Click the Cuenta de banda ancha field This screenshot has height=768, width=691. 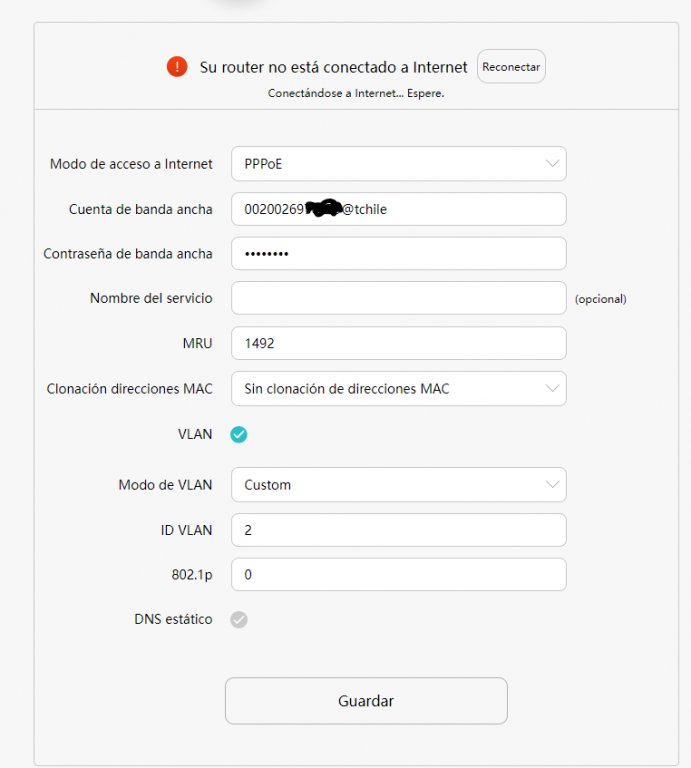click(398, 209)
